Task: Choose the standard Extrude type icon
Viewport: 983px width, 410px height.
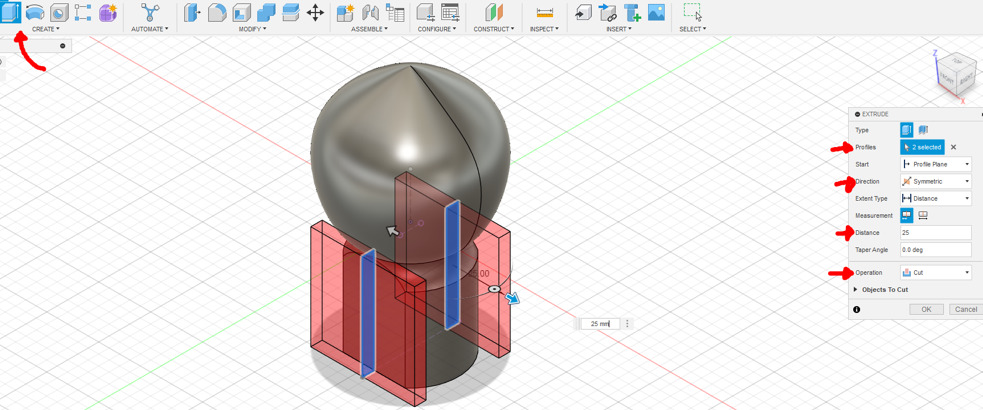Action: 907,130
